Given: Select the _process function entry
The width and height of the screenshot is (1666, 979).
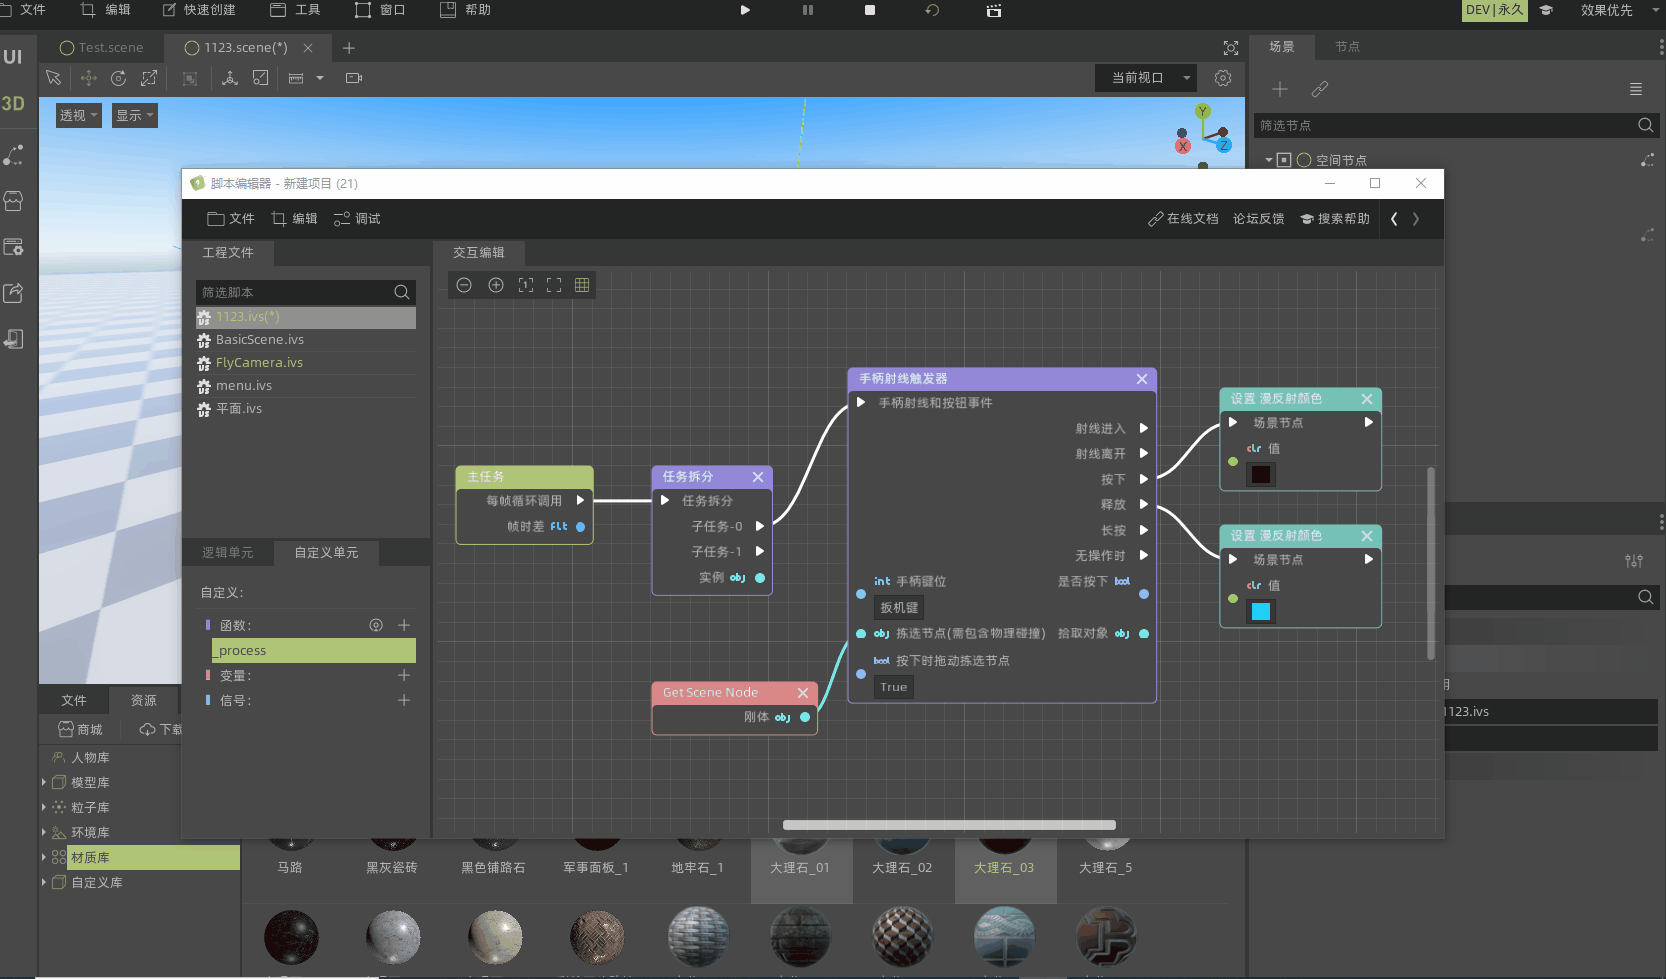Looking at the screenshot, I should [x=314, y=650].
